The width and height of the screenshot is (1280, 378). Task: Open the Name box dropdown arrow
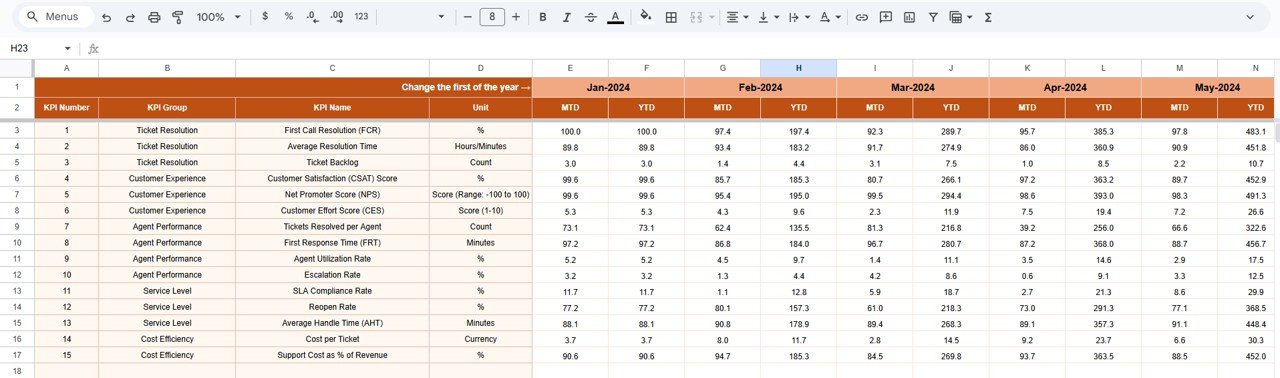coord(68,48)
